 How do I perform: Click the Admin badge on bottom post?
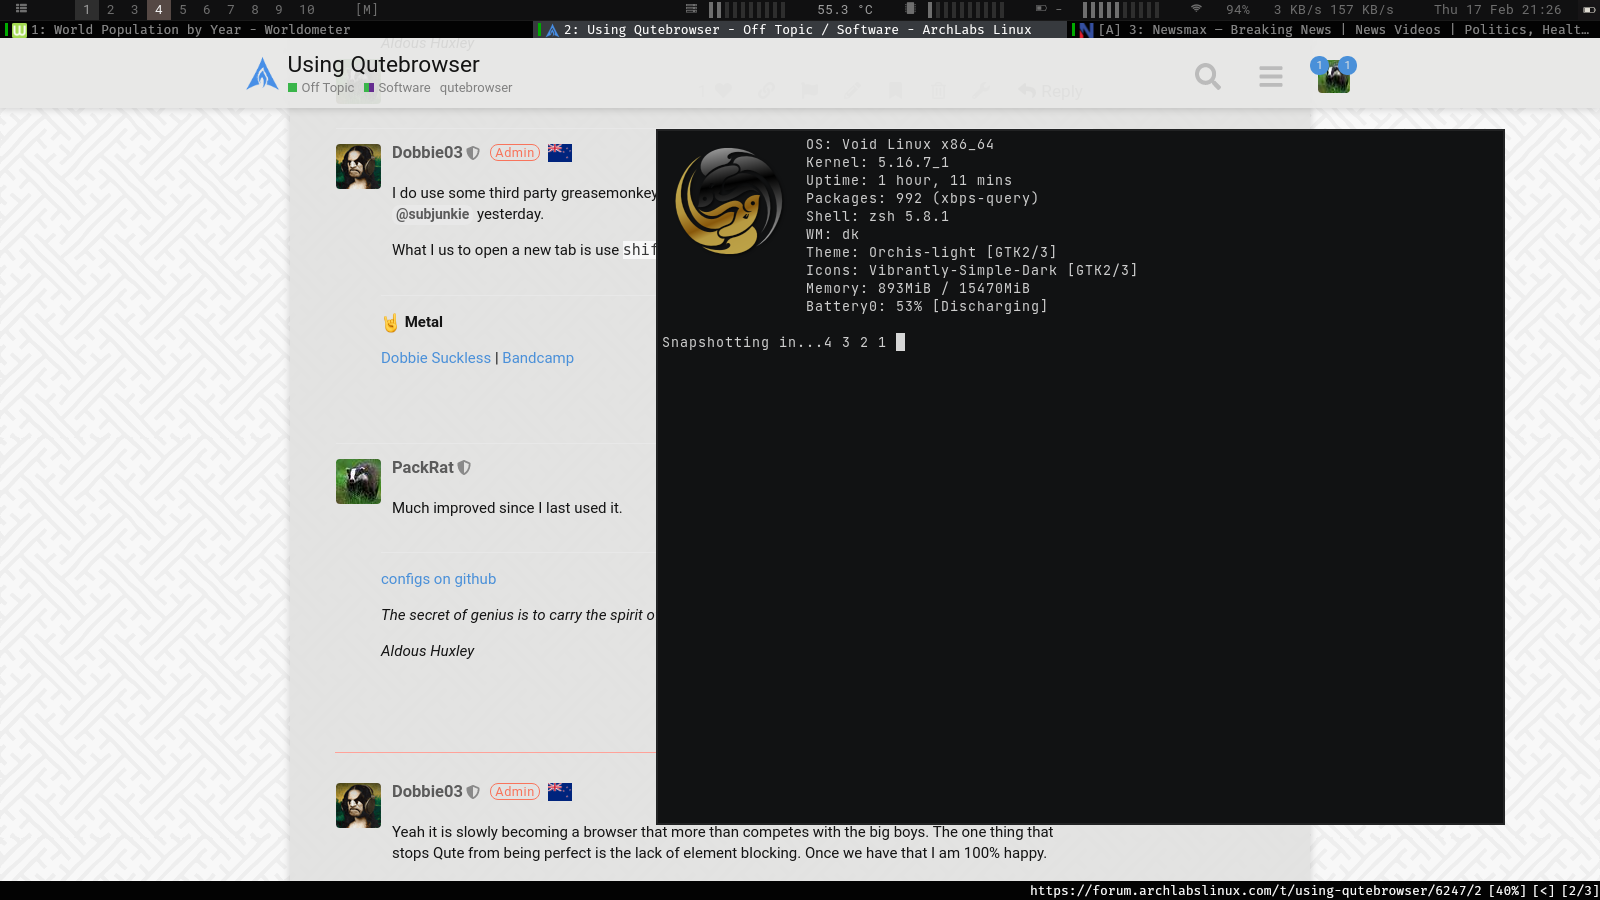click(x=515, y=792)
